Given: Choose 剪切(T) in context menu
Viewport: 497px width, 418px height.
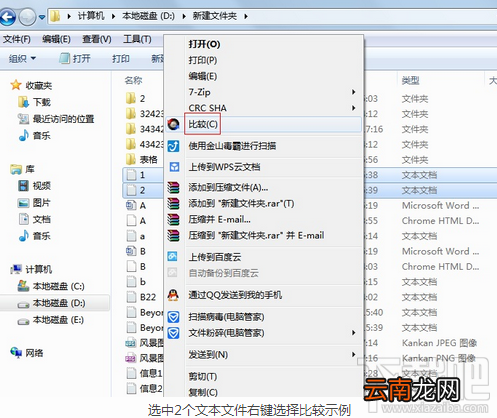Looking at the screenshot, I should coord(203,377).
